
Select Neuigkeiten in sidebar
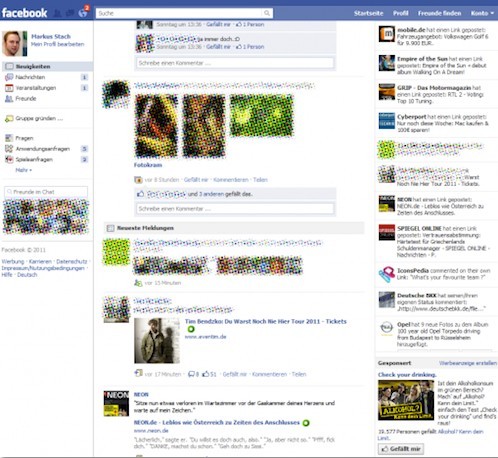point(48,67)
